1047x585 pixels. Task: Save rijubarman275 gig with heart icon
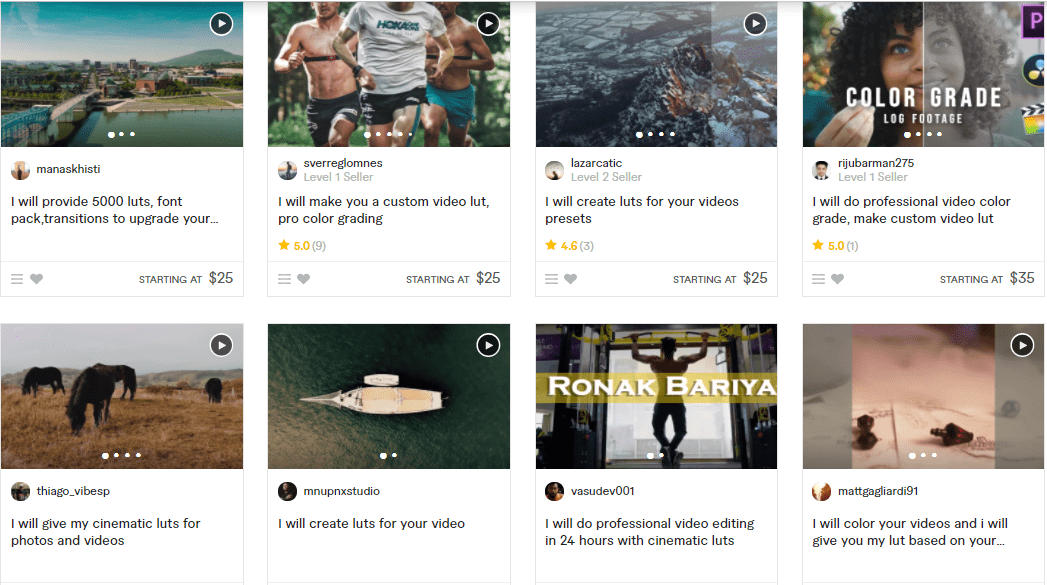pyautogui.click(x=837, y=279)
